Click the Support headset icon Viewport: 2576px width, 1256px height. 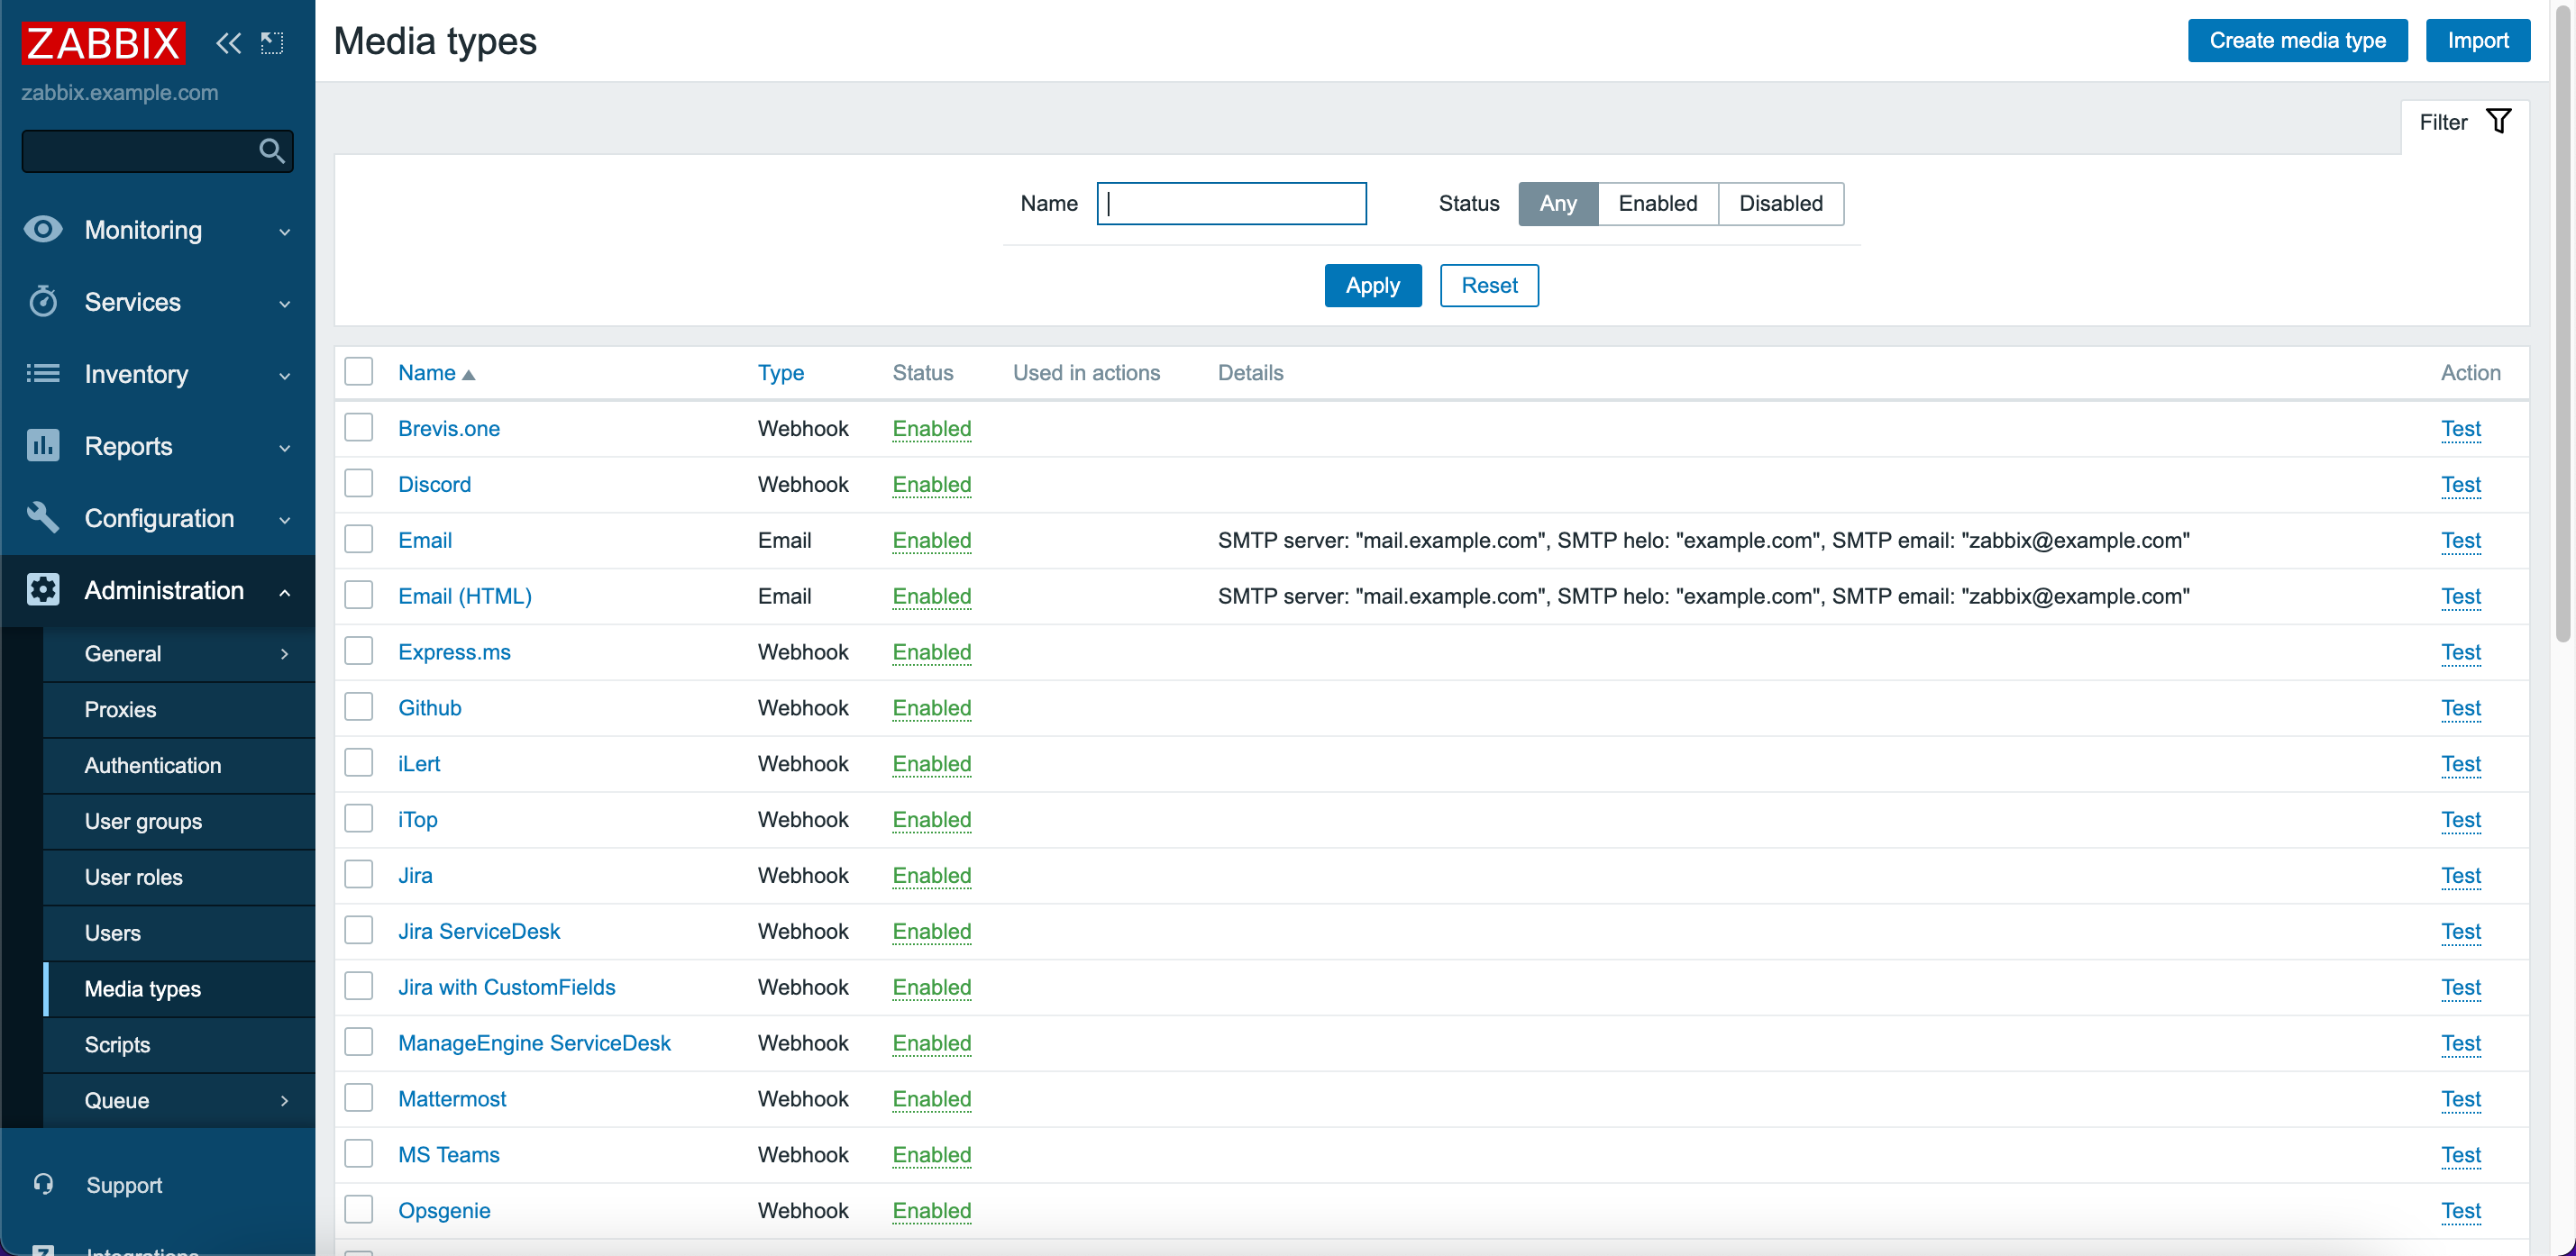43,1185
